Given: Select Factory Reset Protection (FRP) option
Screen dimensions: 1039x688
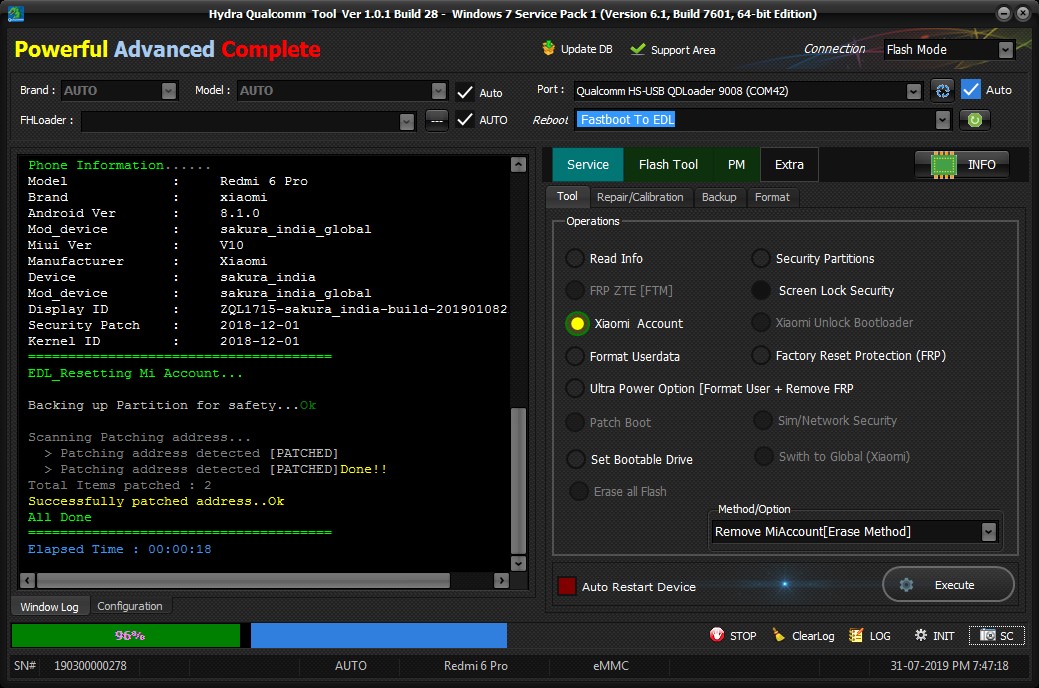Looking at the screenshot, I should [761, 355].
